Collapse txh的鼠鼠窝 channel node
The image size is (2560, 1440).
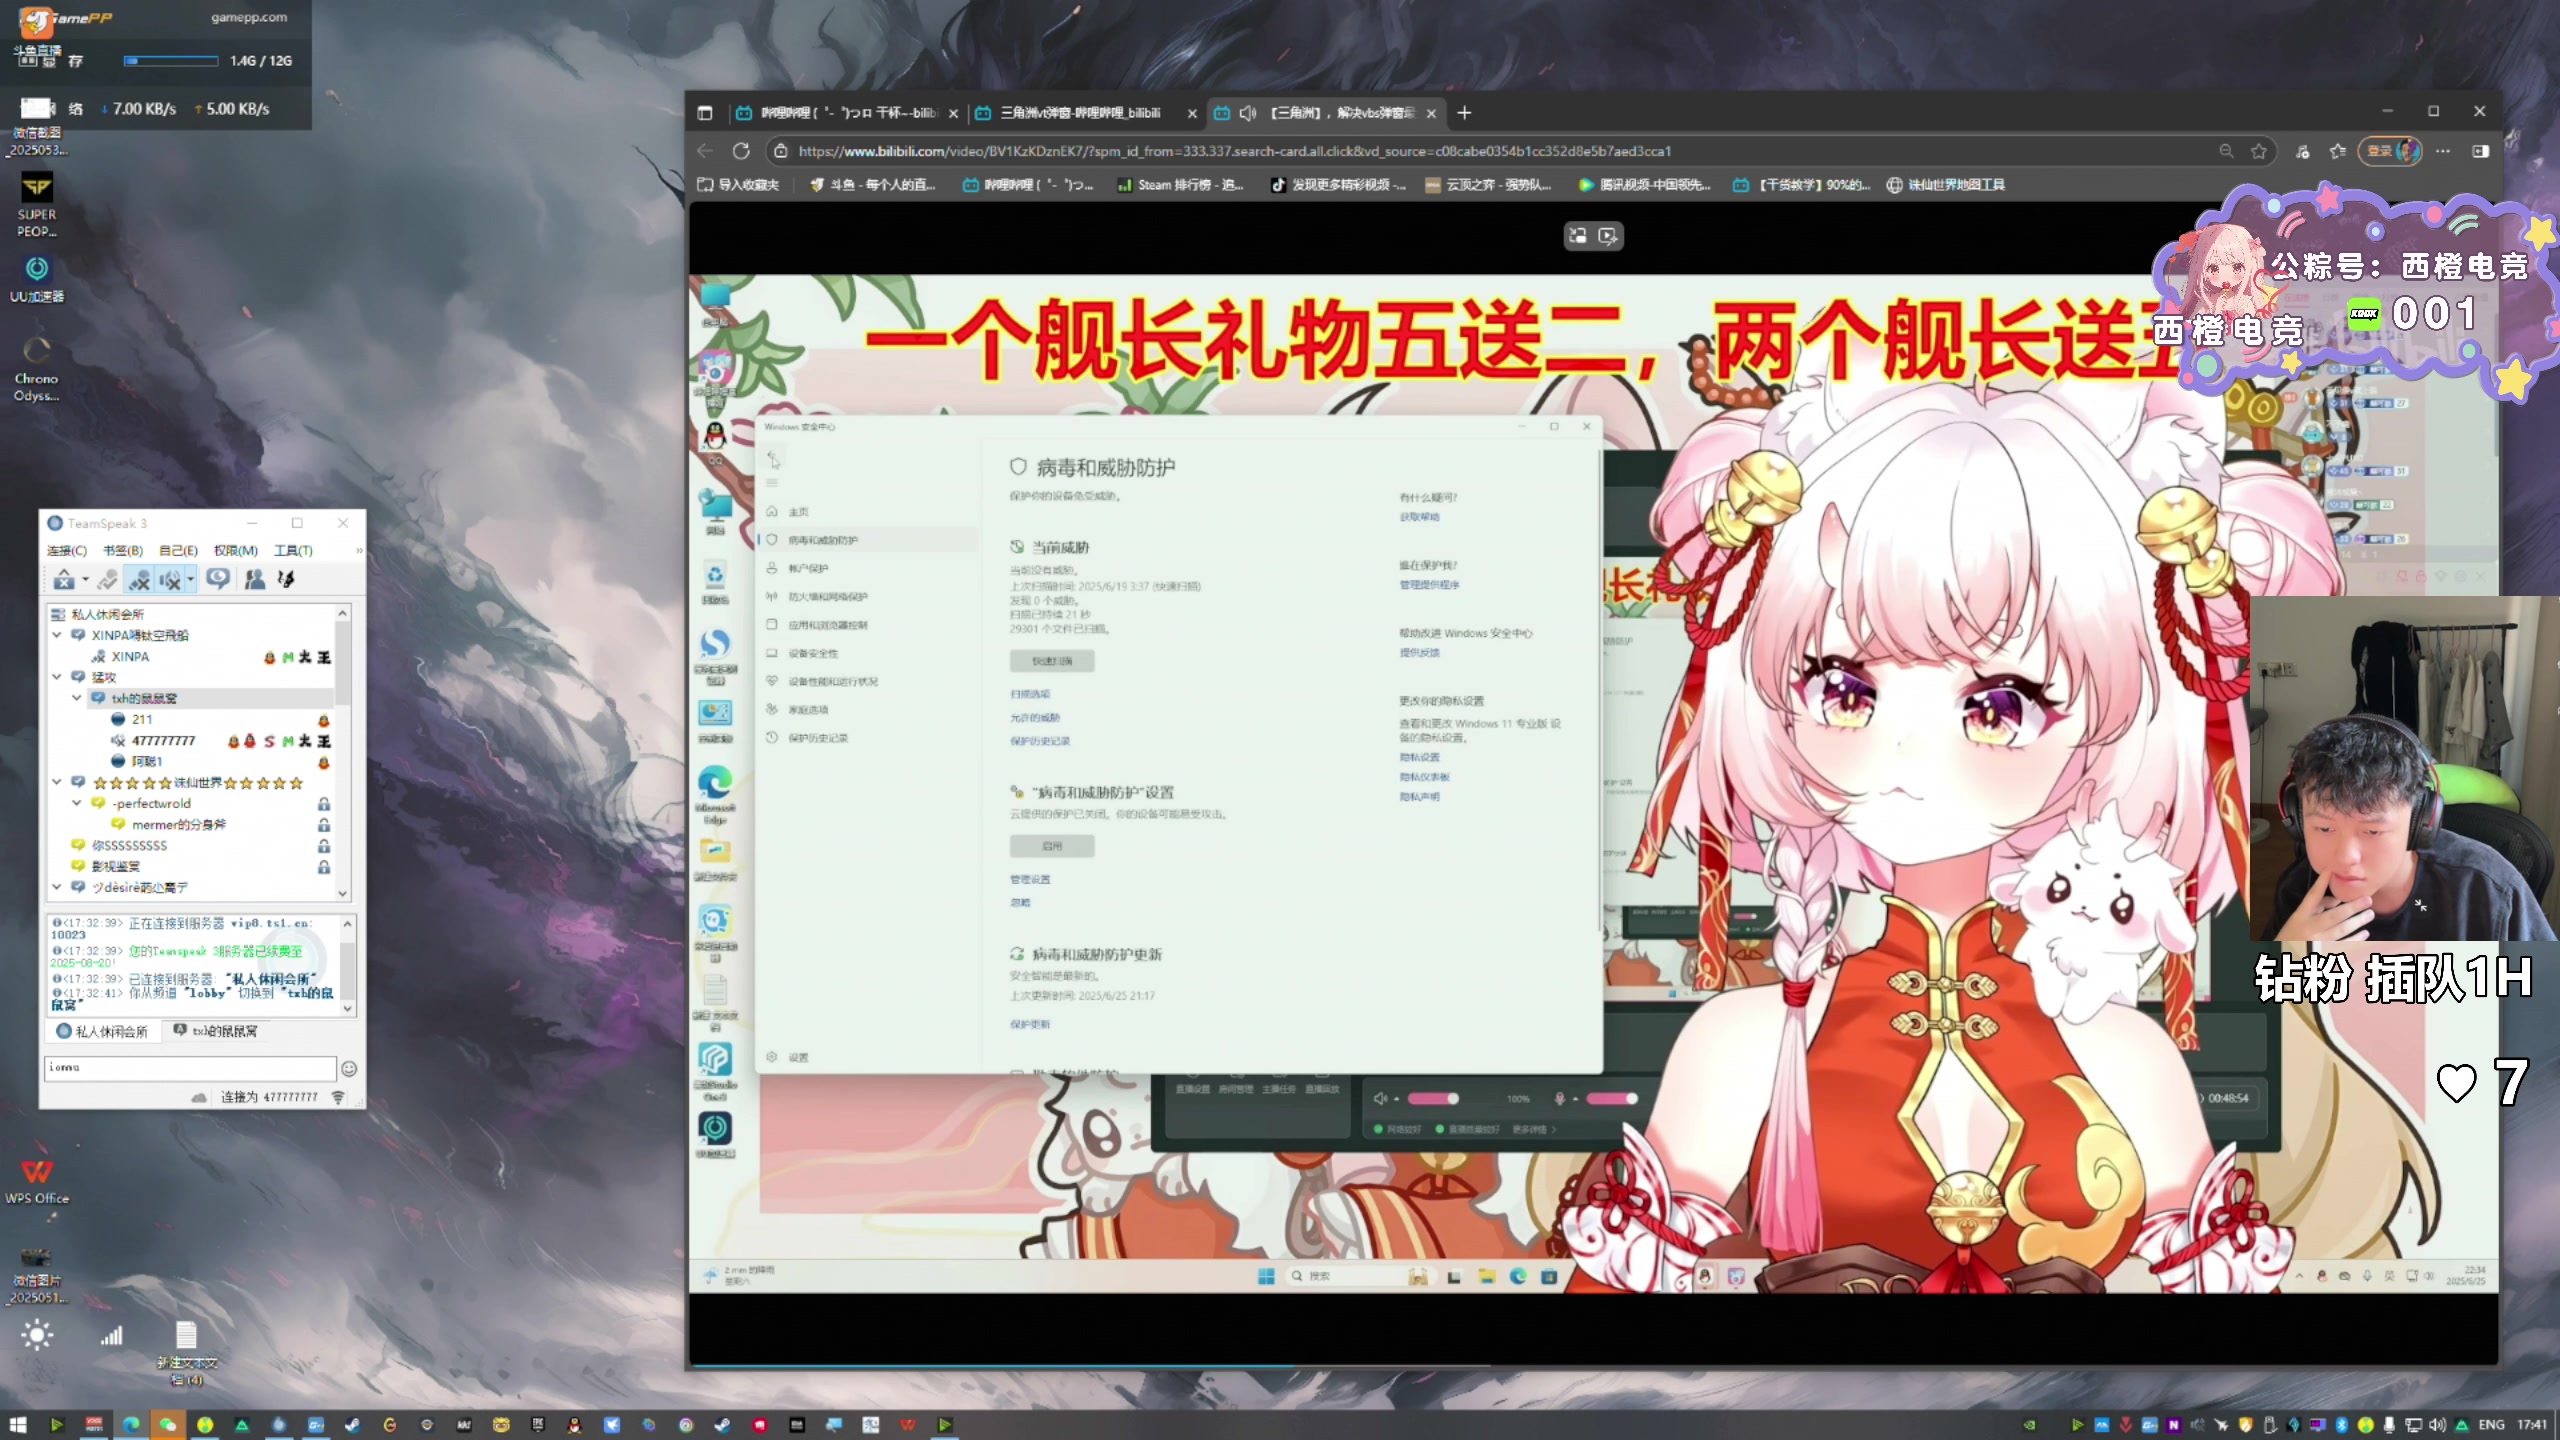[77, 698]
